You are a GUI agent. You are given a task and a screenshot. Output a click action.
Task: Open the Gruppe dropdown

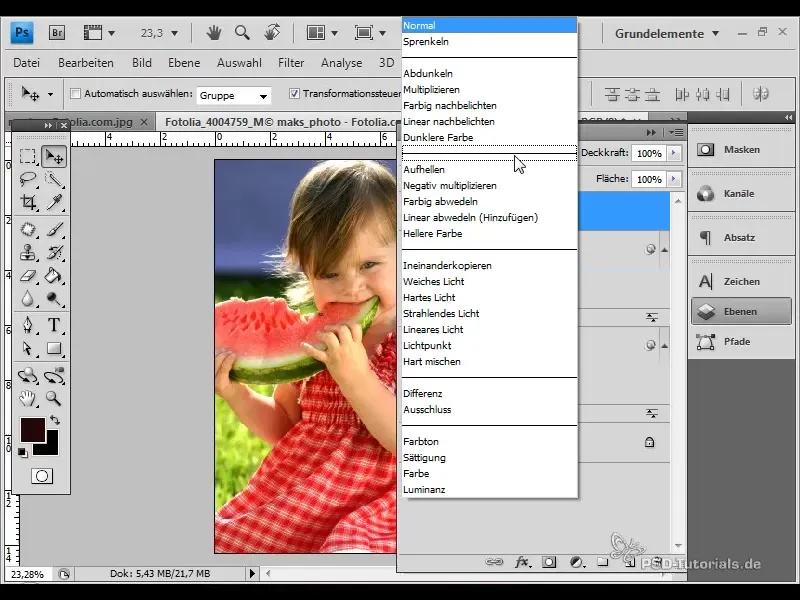(x=233, y=95)
